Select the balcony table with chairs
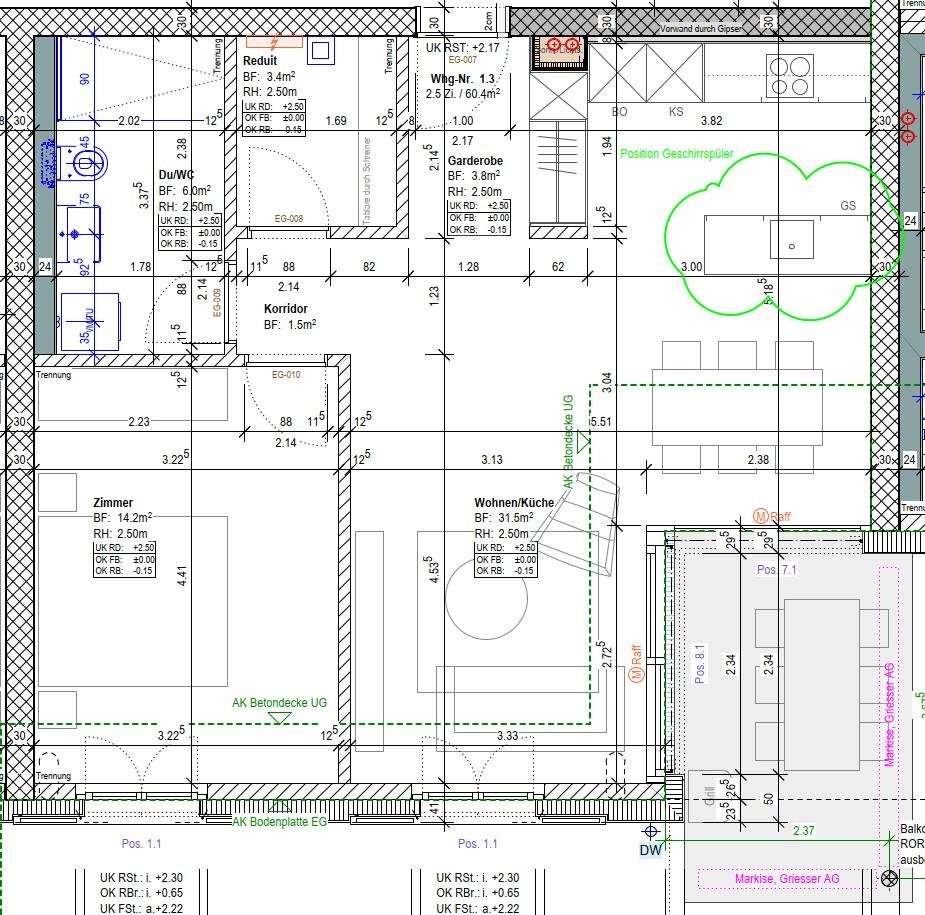925x915 pixels. point(820,683)
